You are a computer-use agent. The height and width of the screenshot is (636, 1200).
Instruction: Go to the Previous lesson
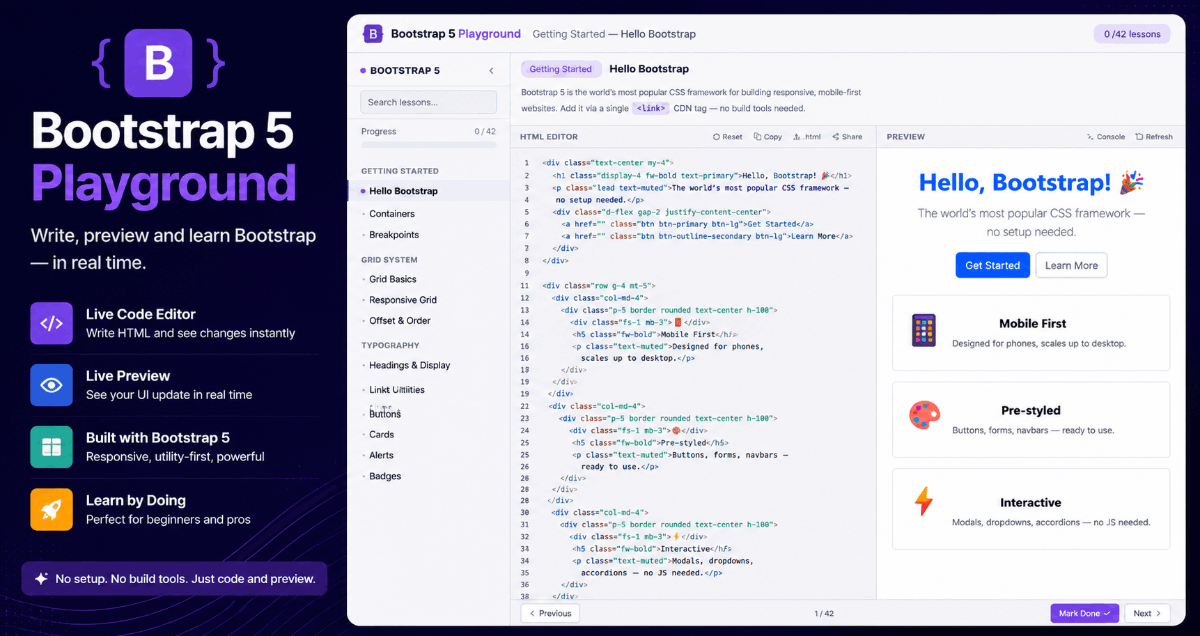coord(550,613)
